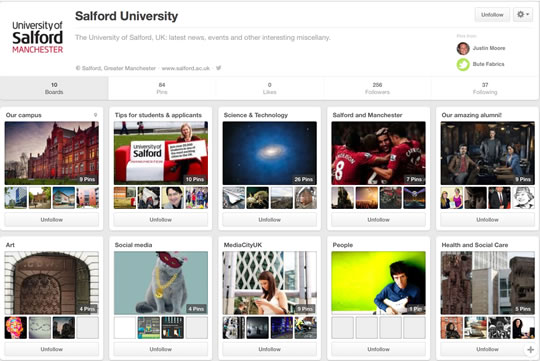This screenshot has width=540, height=361.
Task: Select the Bute Fabrics name link
Action: (488, 64)
